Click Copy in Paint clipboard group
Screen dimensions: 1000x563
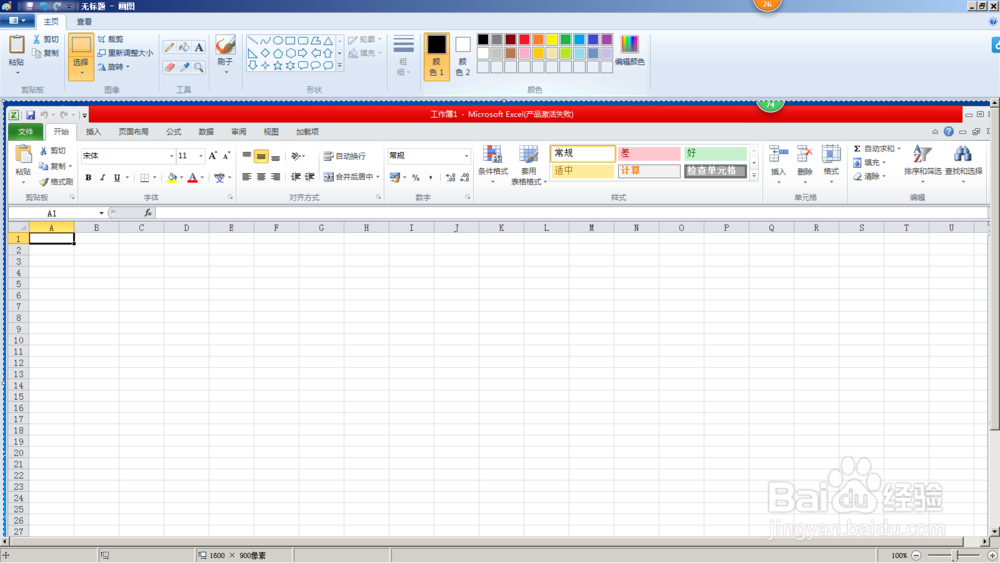pos(46,53)
